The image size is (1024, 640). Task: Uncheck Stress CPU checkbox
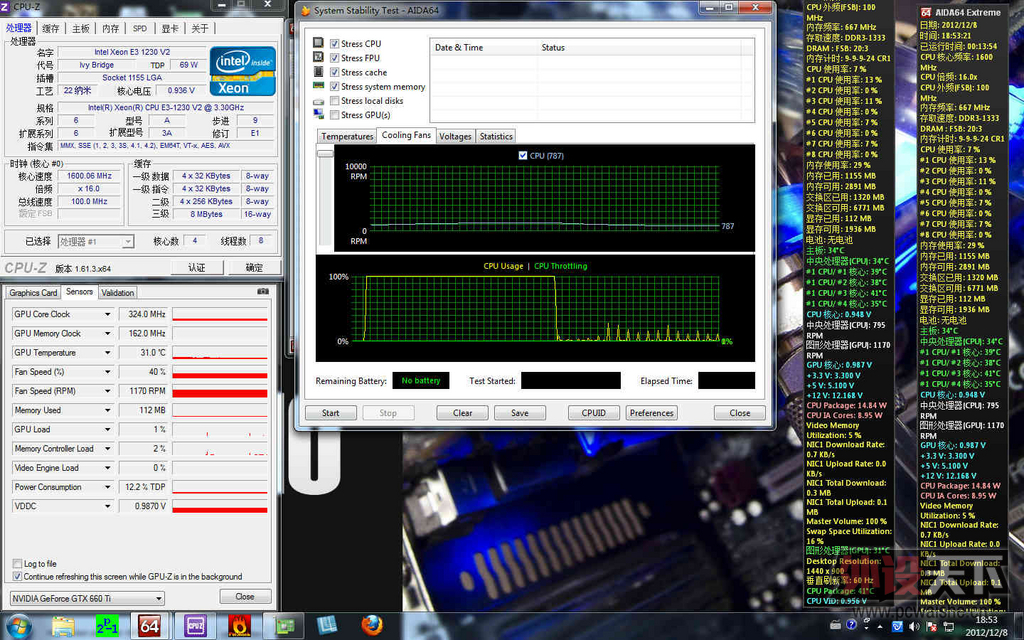tap(334, 44)
